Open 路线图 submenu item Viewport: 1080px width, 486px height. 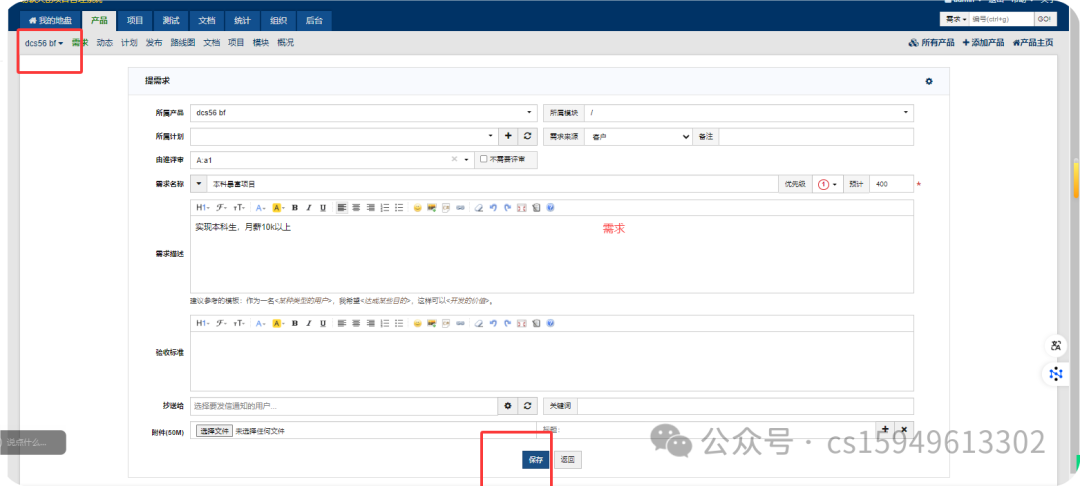(x=183, y=43)
